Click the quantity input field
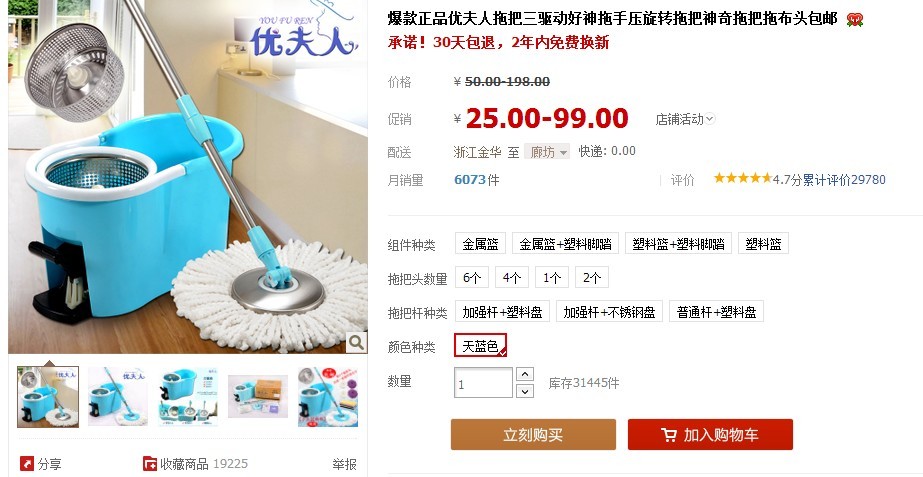Viewport: 923px width, 477px height. [x=483, y=383]
